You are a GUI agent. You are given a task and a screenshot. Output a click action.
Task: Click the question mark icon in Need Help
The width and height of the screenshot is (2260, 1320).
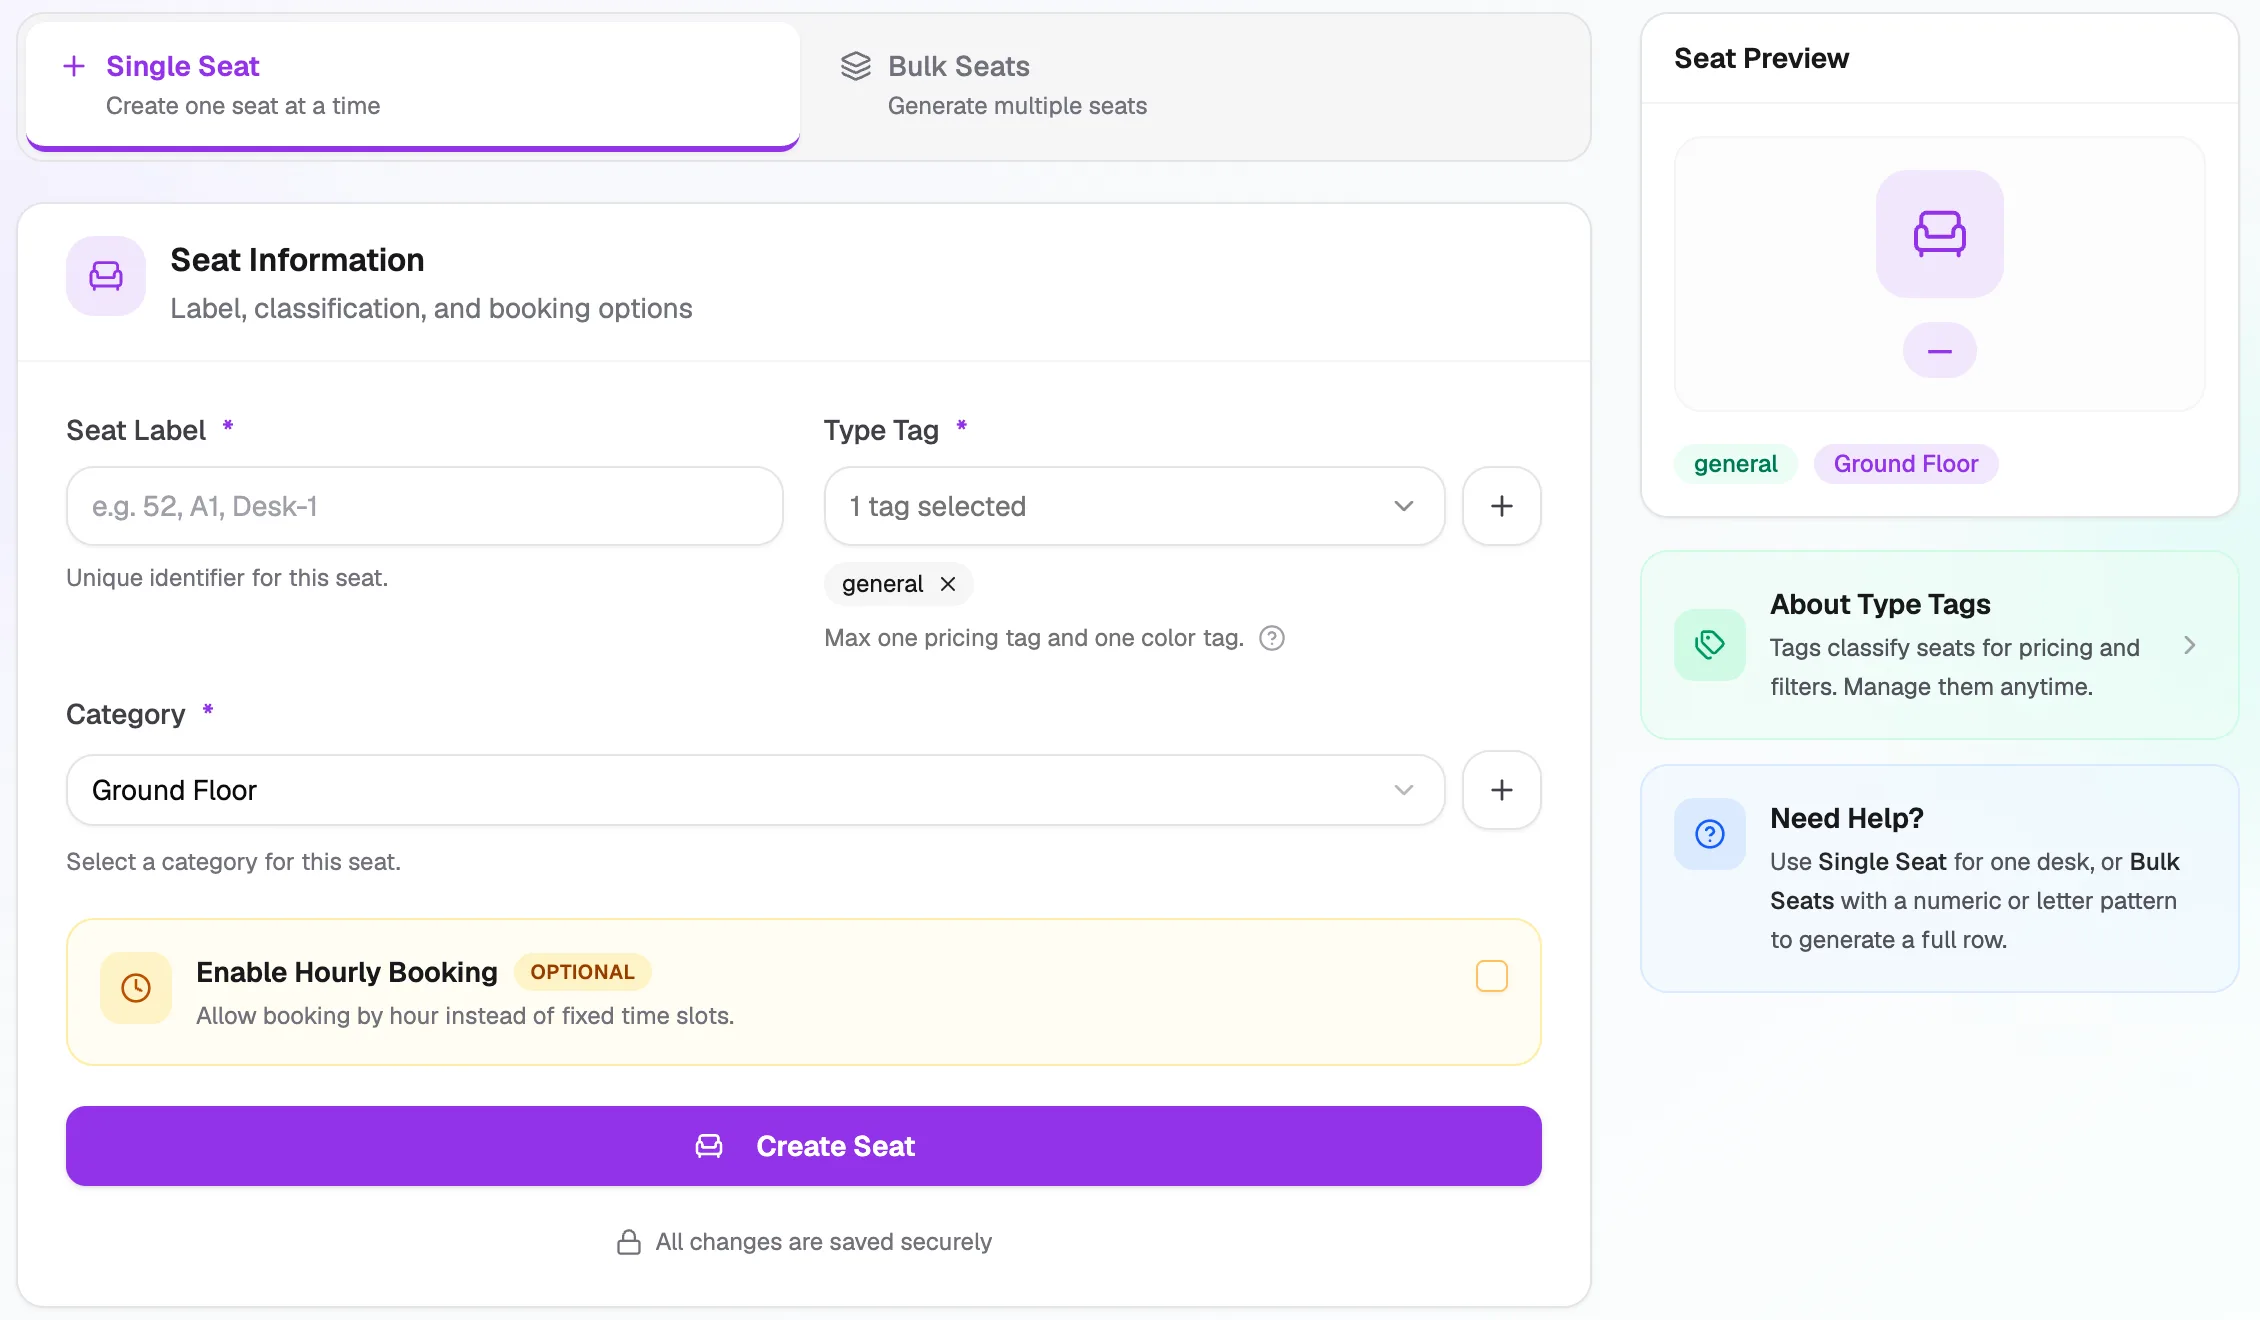pyautogui.click(x=1710, y=834)
